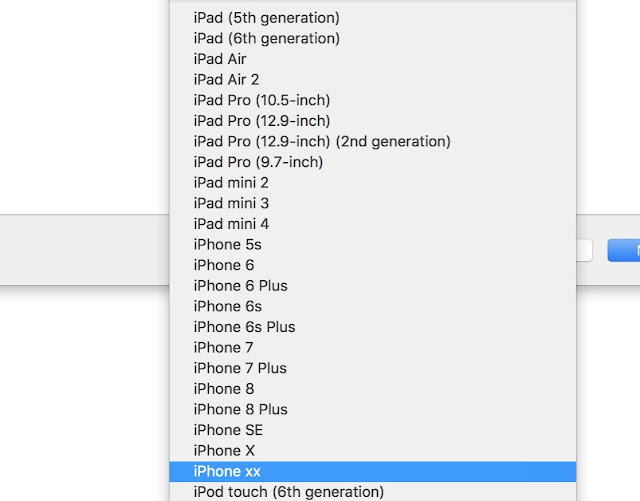Choose iPad (6th generation) option

click(x=372, y=38)
